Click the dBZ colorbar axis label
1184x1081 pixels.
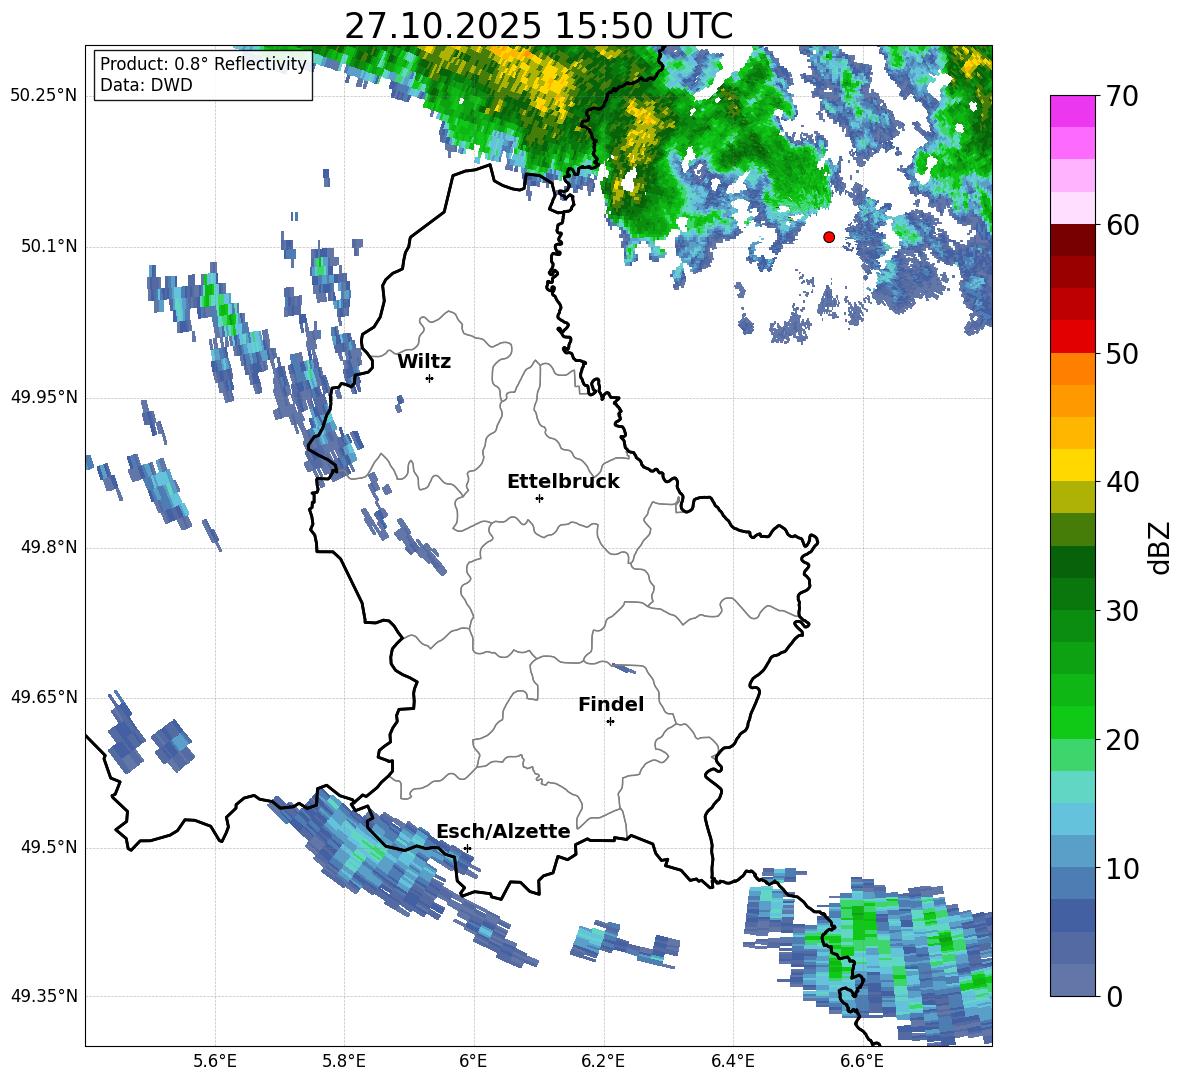(x=1159, y=547)
